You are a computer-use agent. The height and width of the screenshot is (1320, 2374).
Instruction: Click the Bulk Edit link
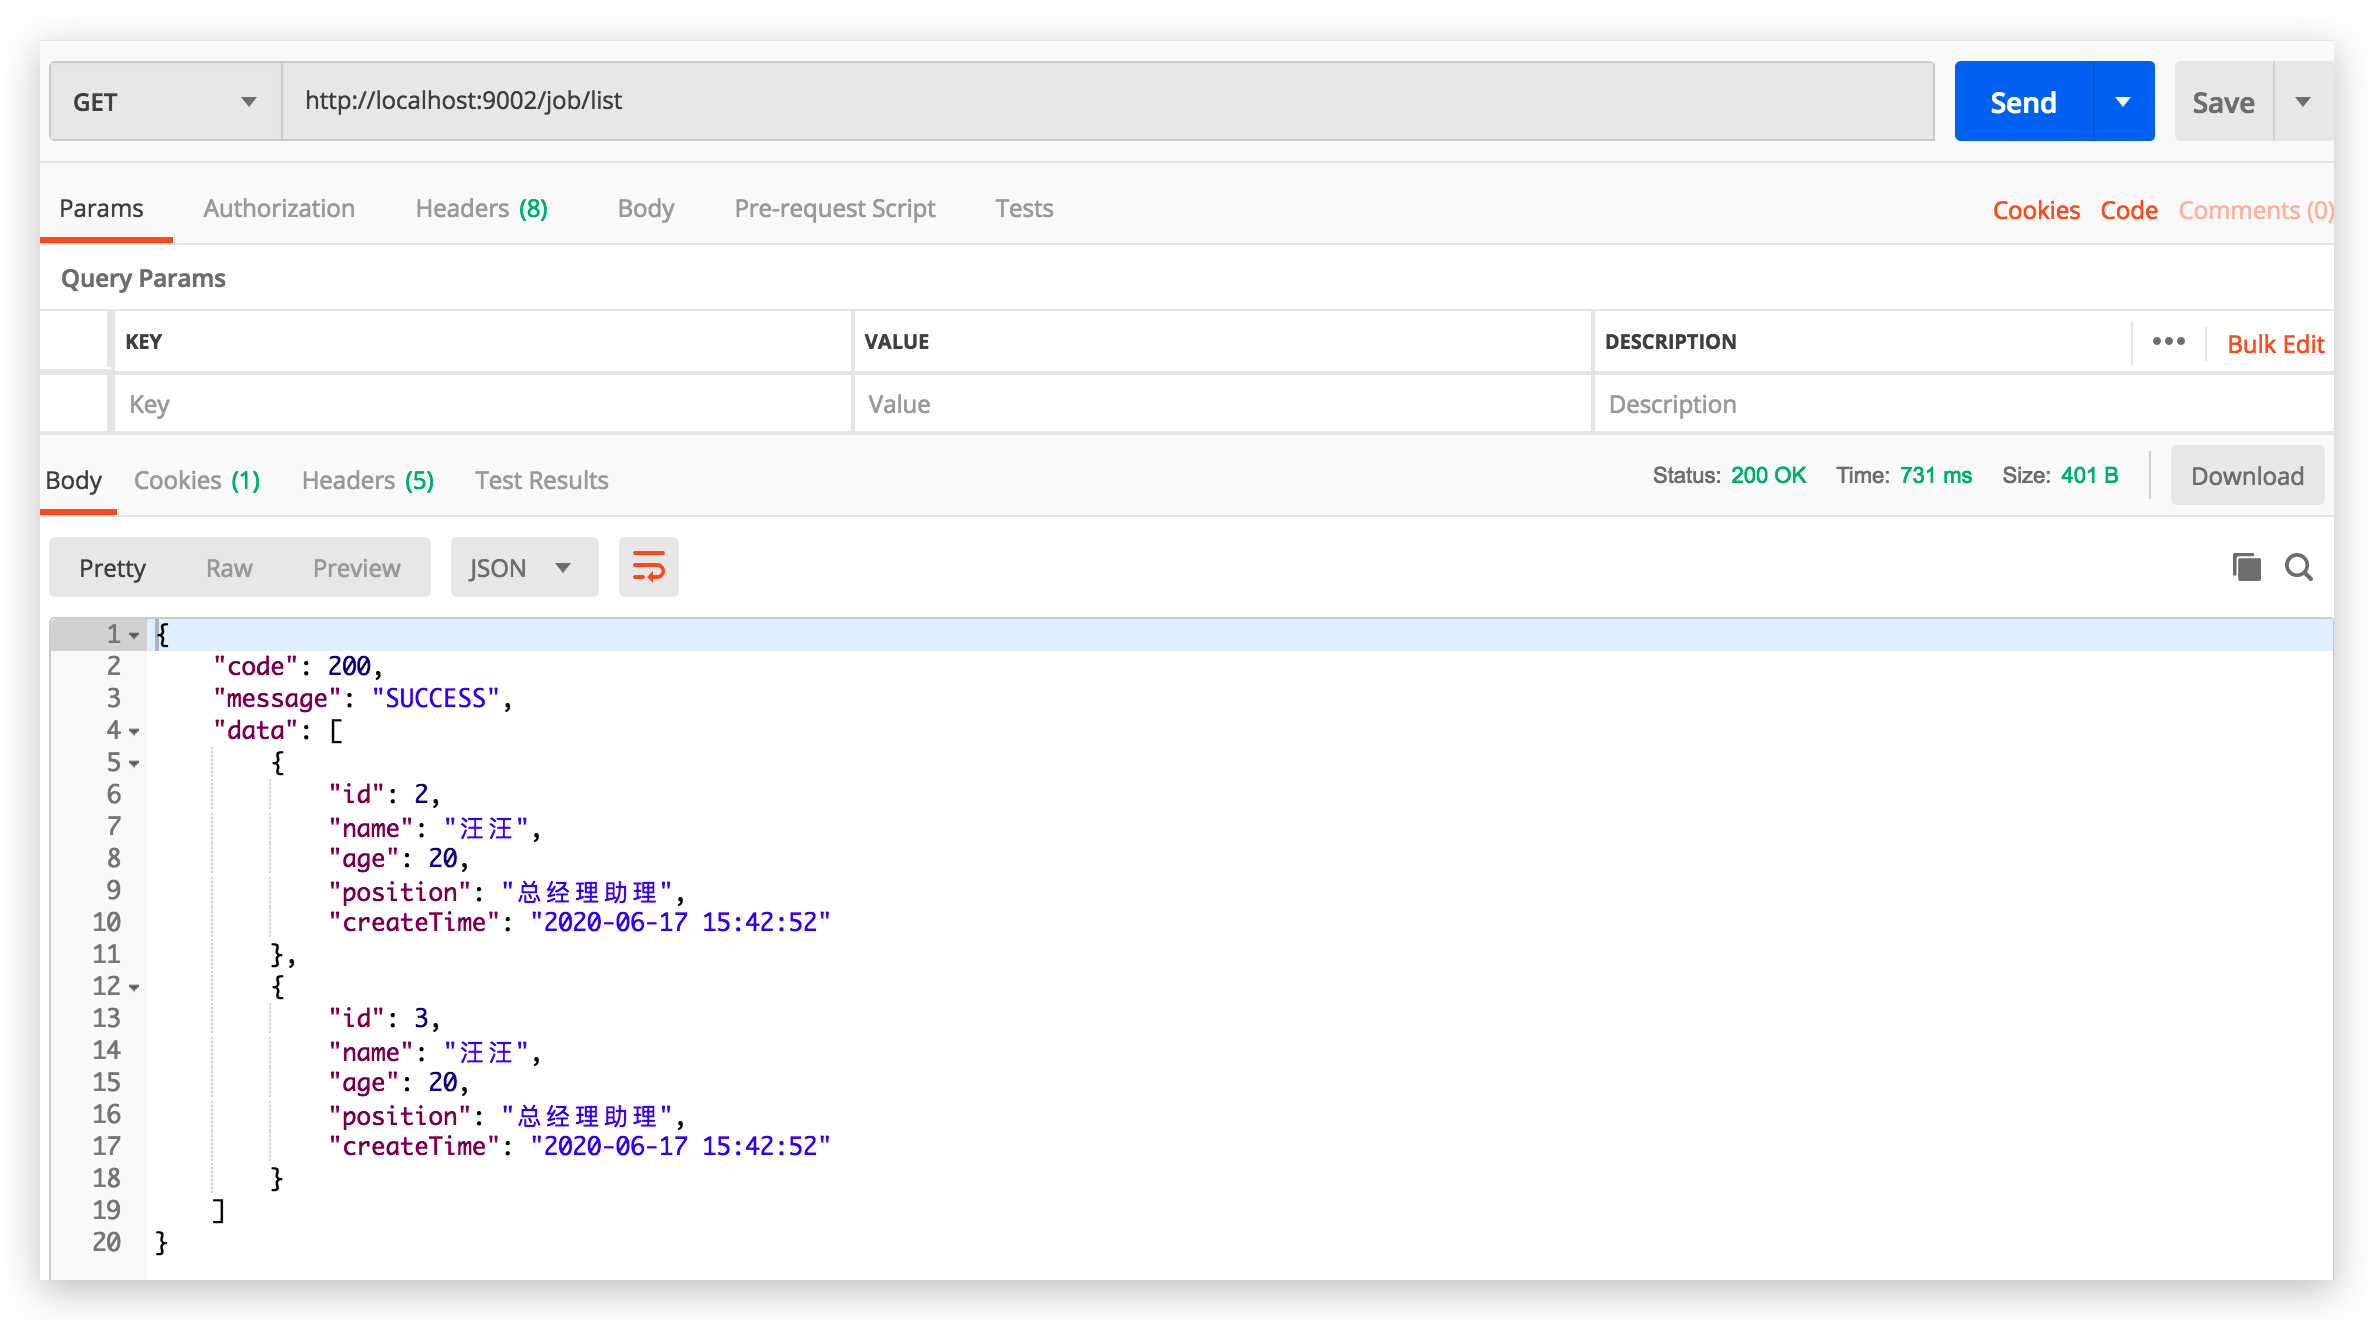pyautogui.click(x=2275, y=344)
